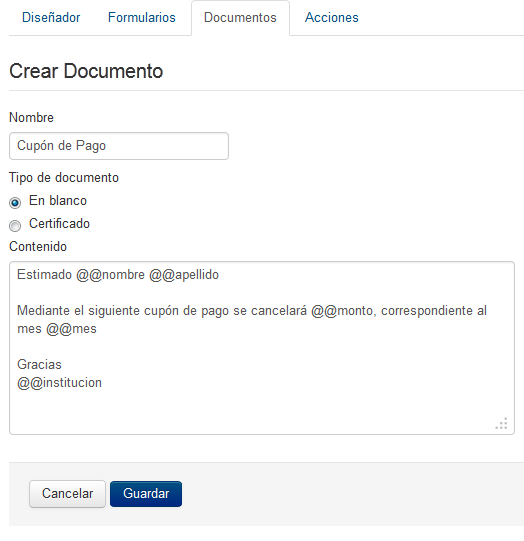Place cursor on @@institucion in the content
This screenshot has width=524, height=541.
[59, 383]
